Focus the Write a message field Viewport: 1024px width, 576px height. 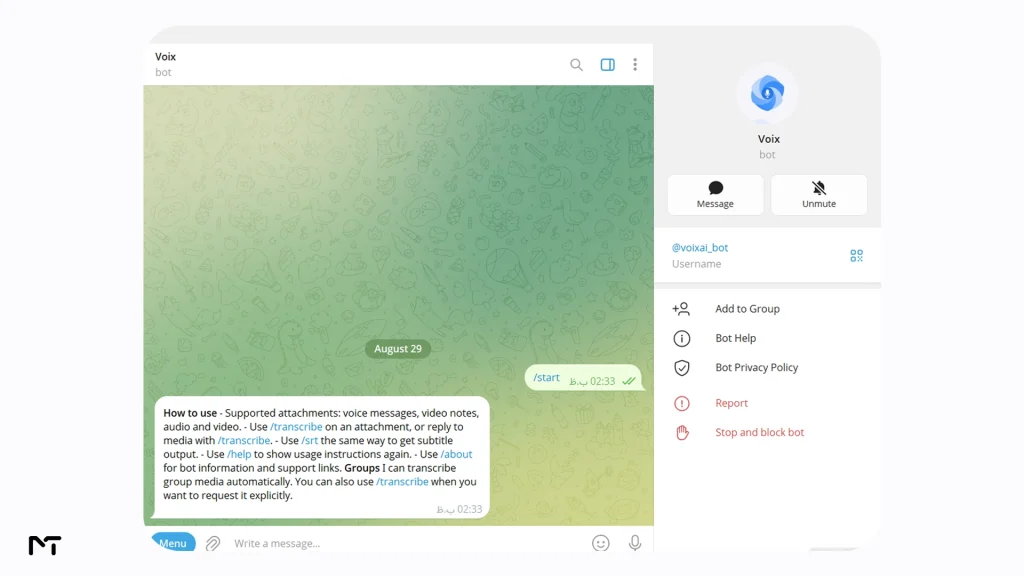(408, 543)
